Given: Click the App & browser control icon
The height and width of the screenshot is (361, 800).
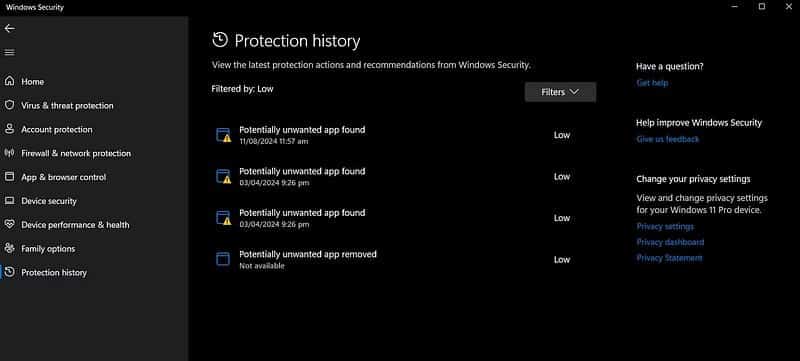Looking at the screenshot, I should click(x=9, y=177).
